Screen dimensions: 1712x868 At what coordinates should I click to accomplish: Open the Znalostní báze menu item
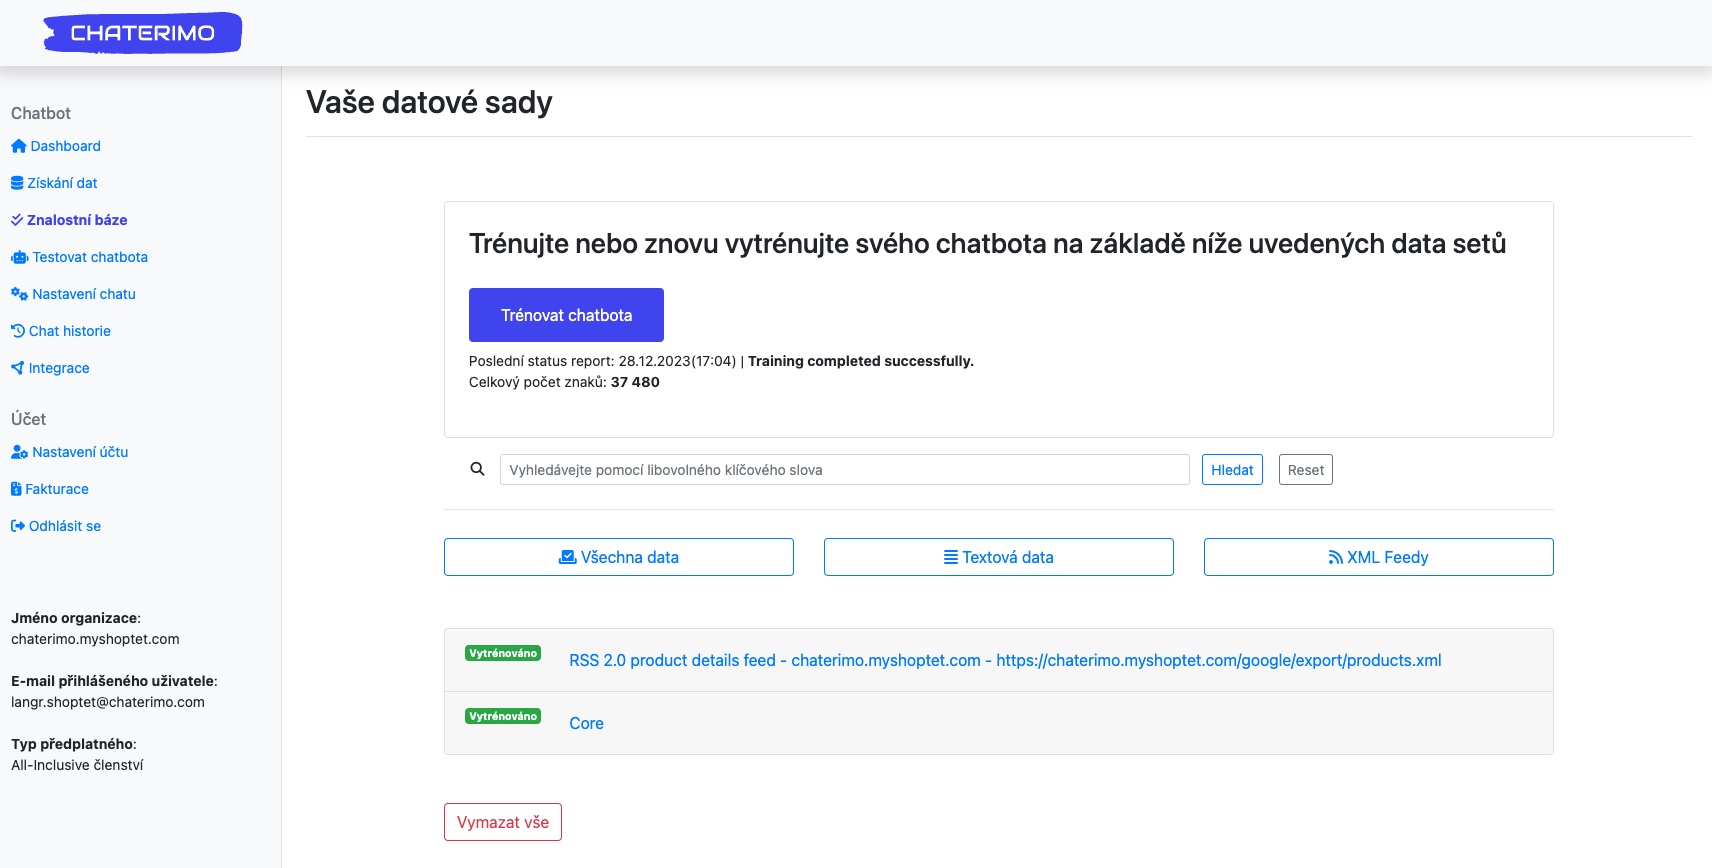(69, 220)
